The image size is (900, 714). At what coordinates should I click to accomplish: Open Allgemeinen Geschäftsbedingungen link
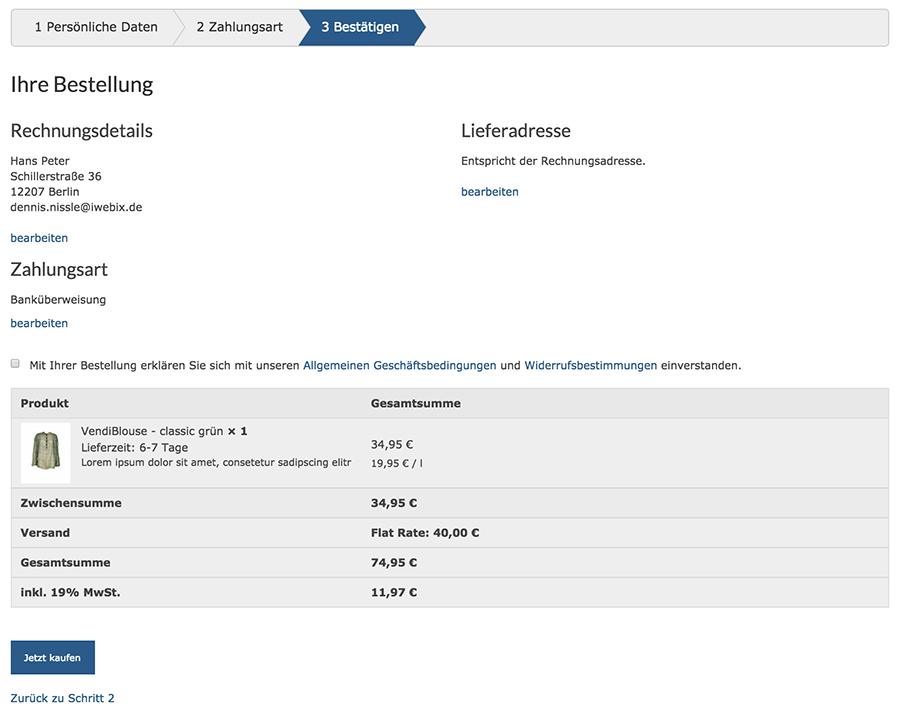pyautogui.click(x=399, y=366)
